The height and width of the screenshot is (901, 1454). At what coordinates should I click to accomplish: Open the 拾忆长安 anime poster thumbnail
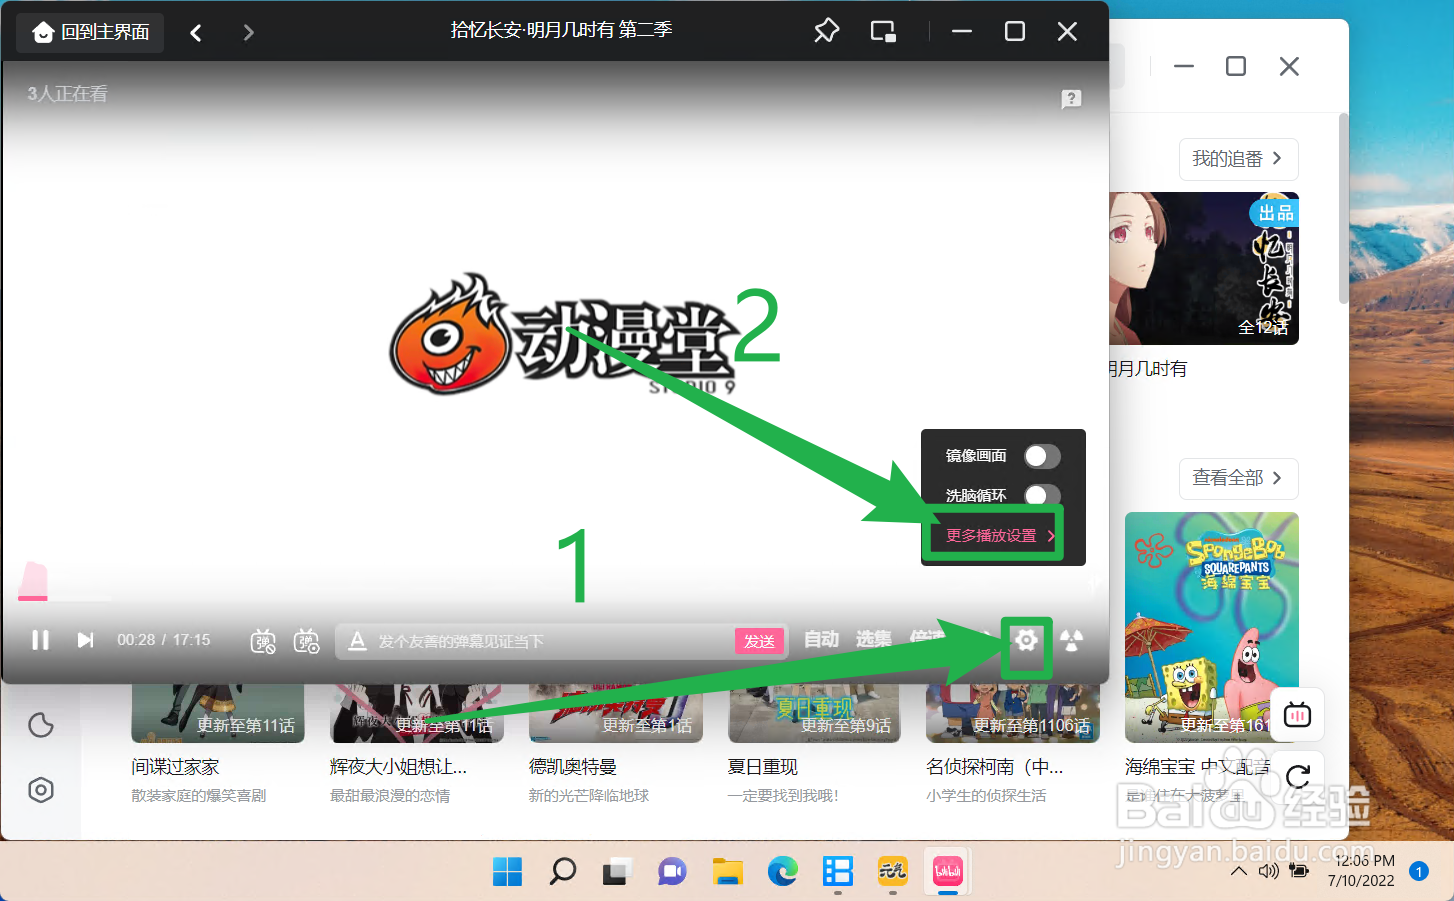(x=1204, y=268)
